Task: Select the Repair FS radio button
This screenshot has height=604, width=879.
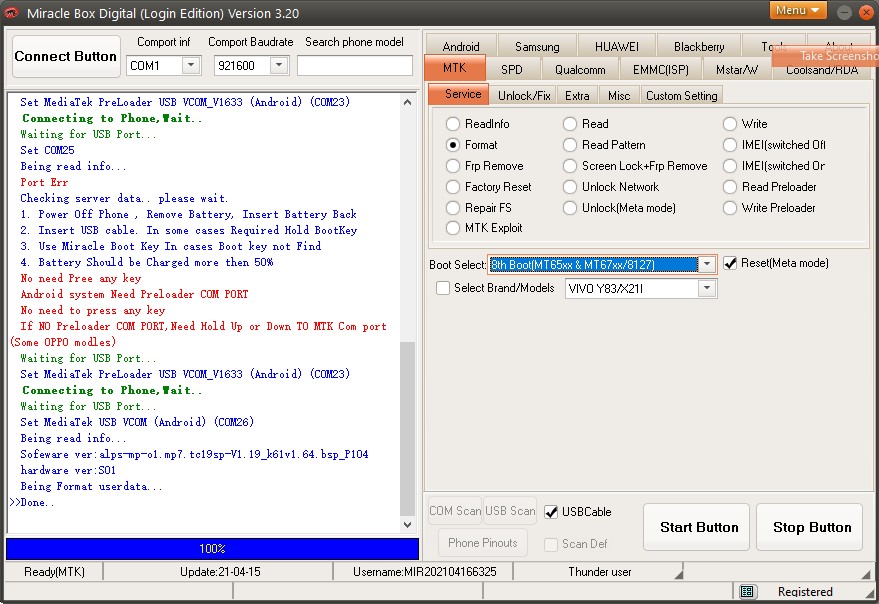Action: (453, 208)
